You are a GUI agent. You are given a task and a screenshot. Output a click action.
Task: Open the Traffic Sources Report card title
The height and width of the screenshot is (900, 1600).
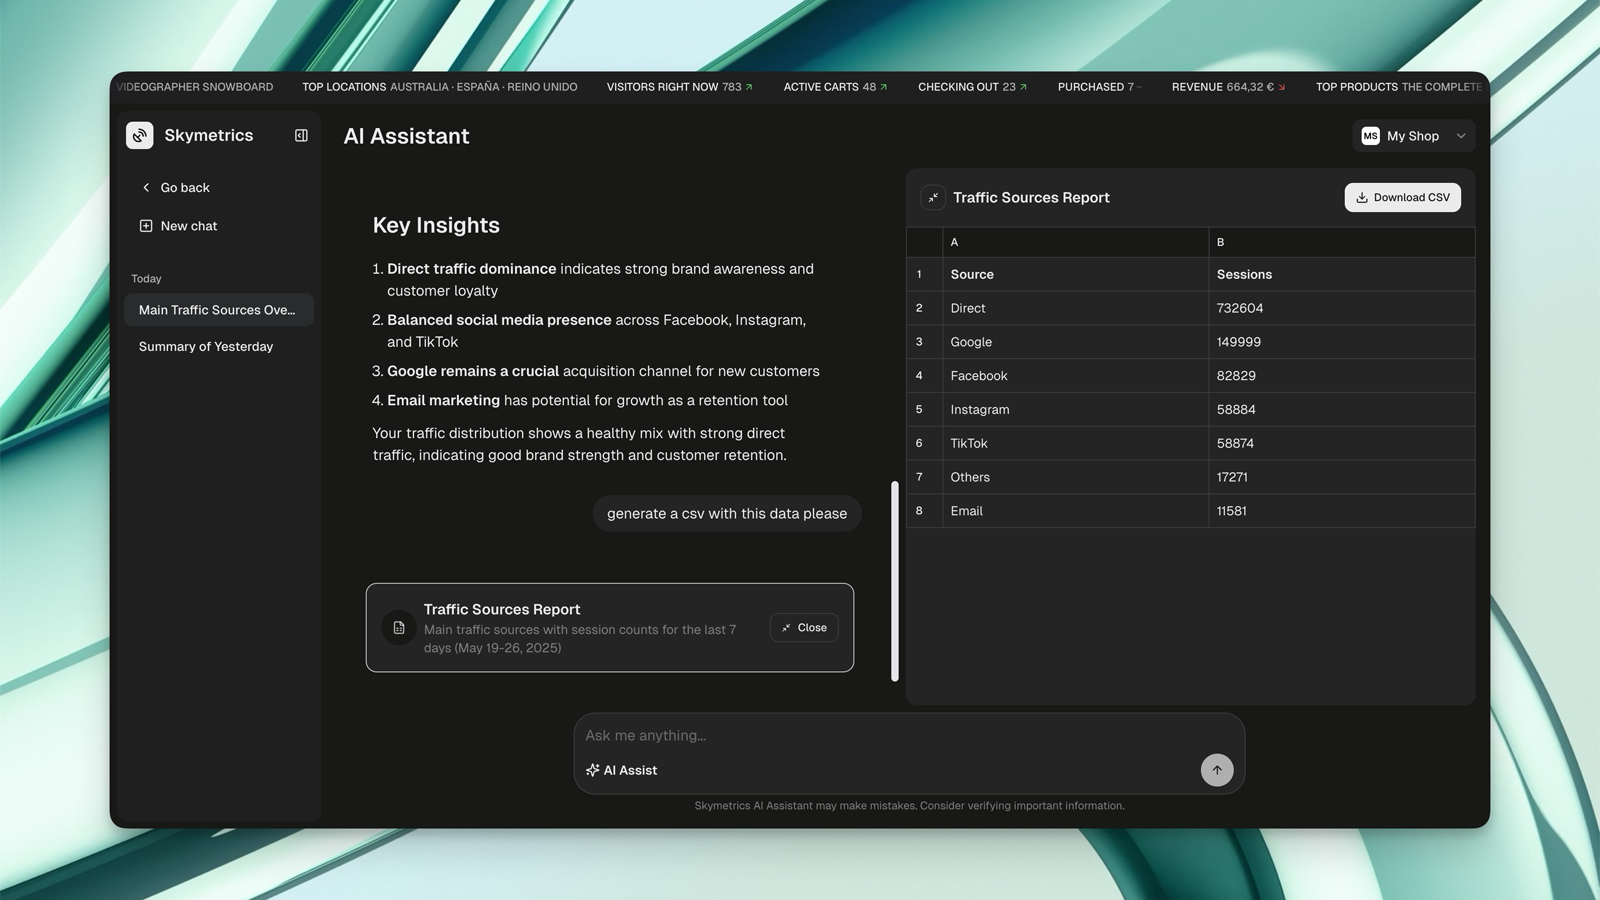(502, 609)
